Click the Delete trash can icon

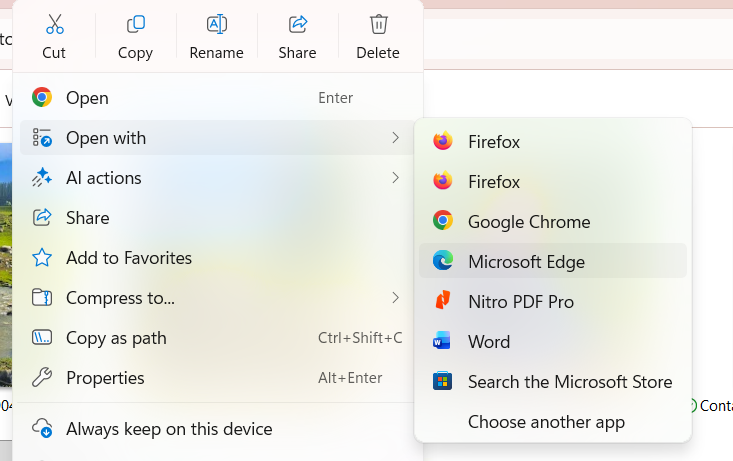379,24
